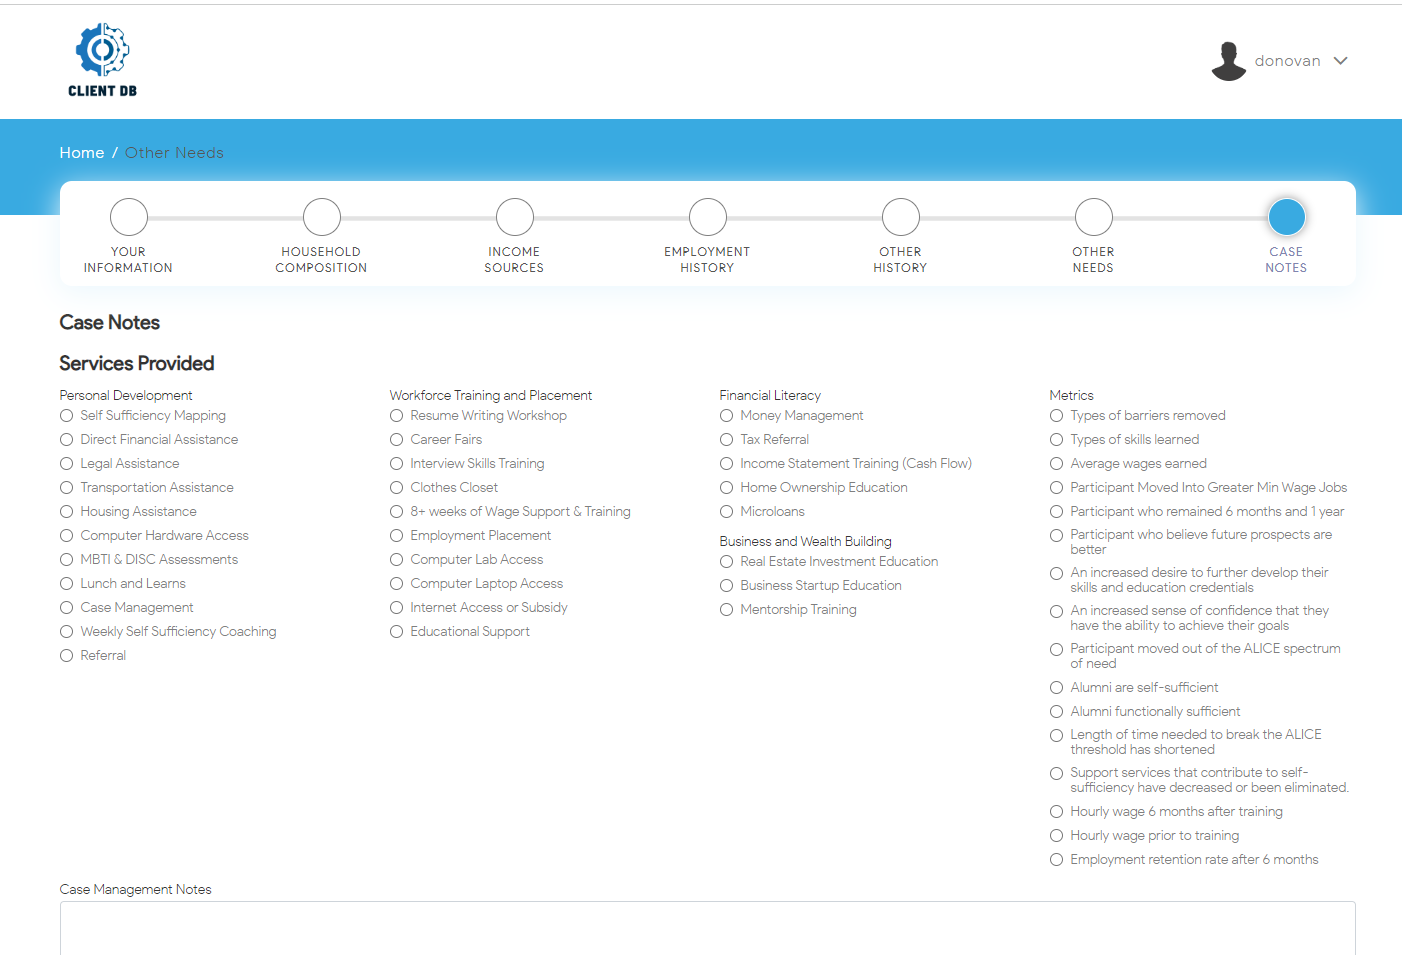Click the Other Needs step circle
Viewport: 1402px width, 955px height.
[x=1094, y=217]
